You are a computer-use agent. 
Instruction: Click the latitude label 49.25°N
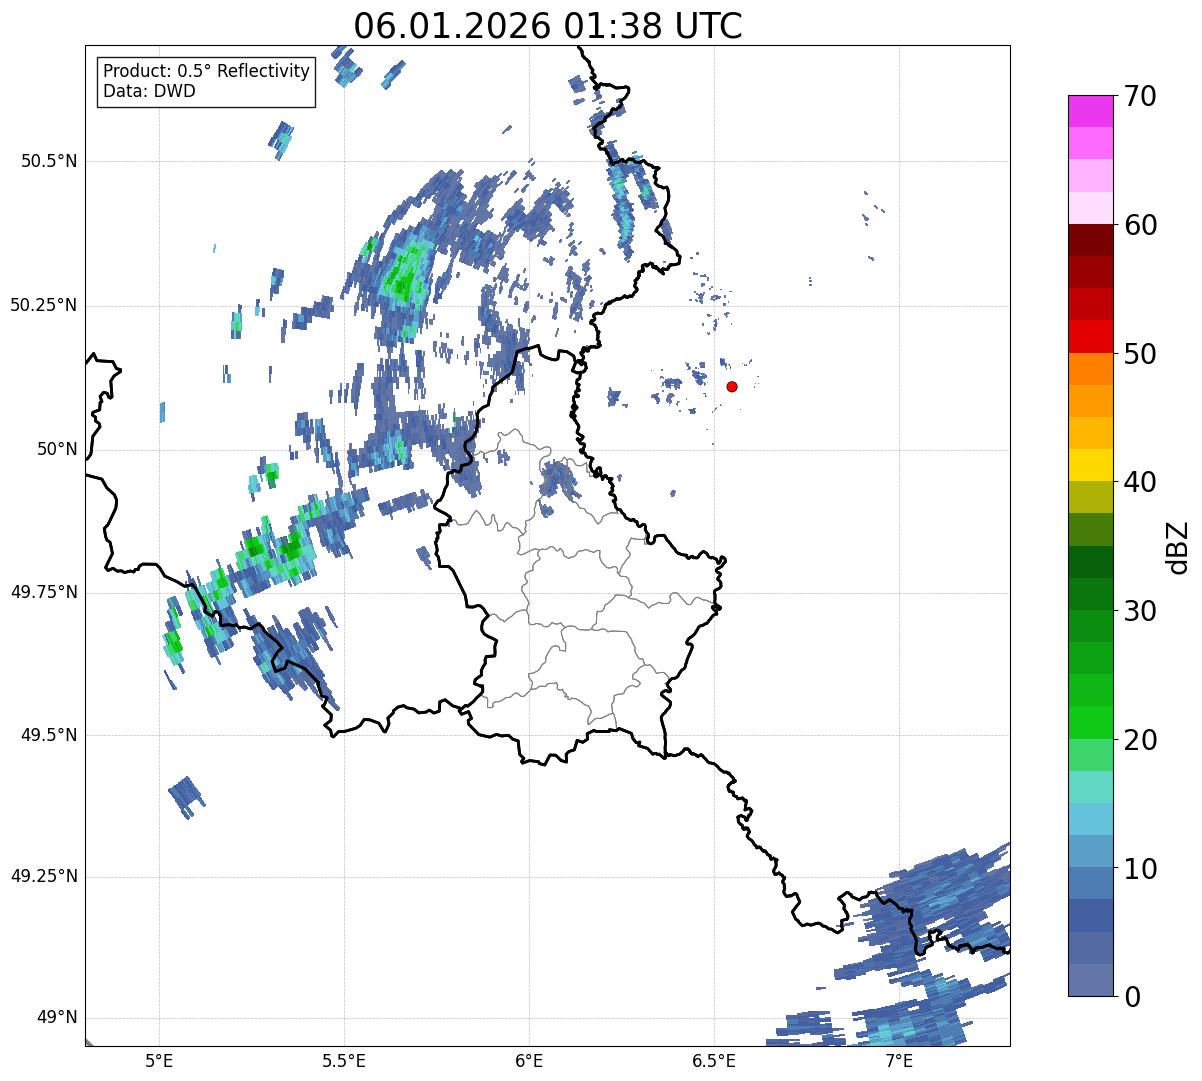pyautogui.click(x=44, y=876)
